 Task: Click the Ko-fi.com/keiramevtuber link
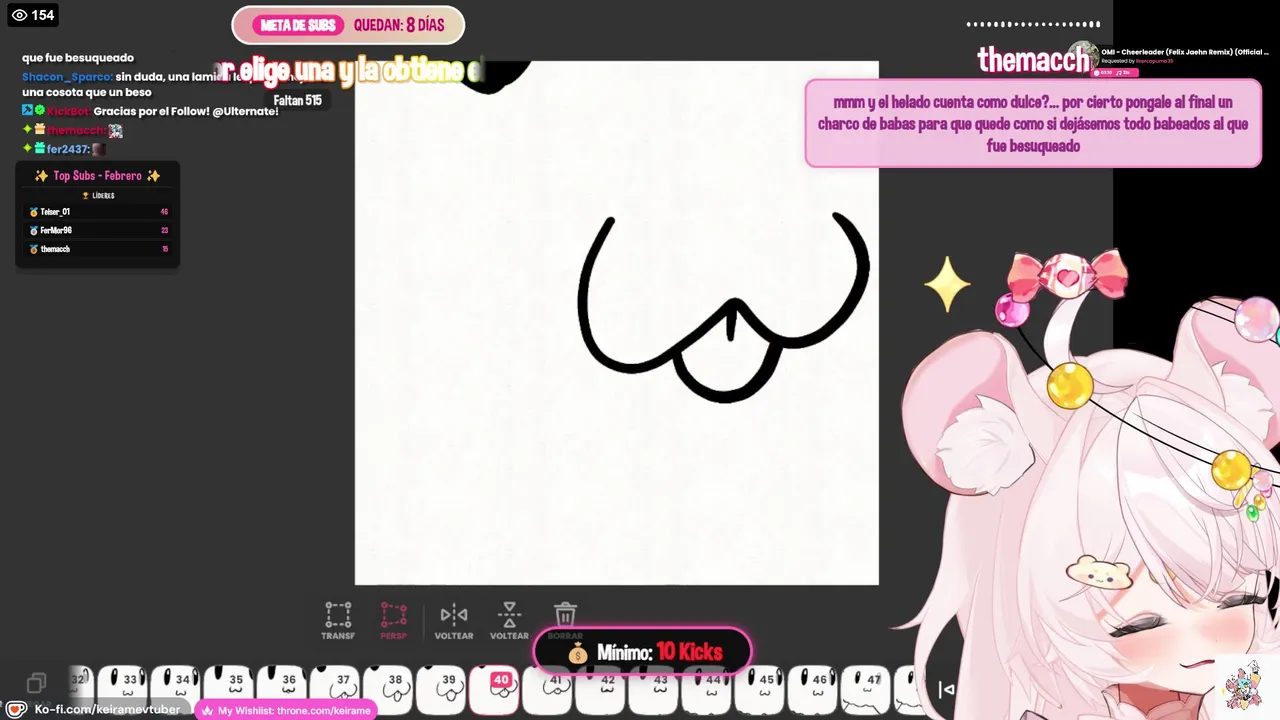[107, 709]
